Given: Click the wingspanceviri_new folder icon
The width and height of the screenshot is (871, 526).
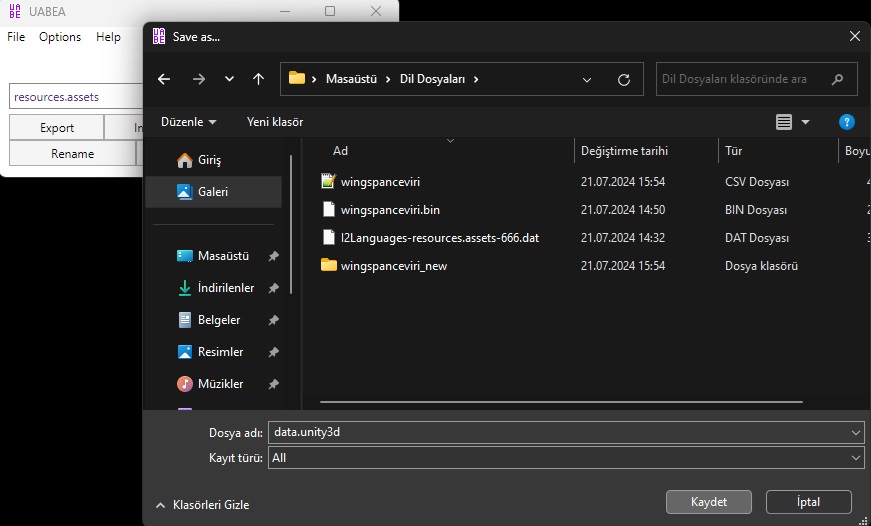Looking at the screenshot, I should (329, 264).
